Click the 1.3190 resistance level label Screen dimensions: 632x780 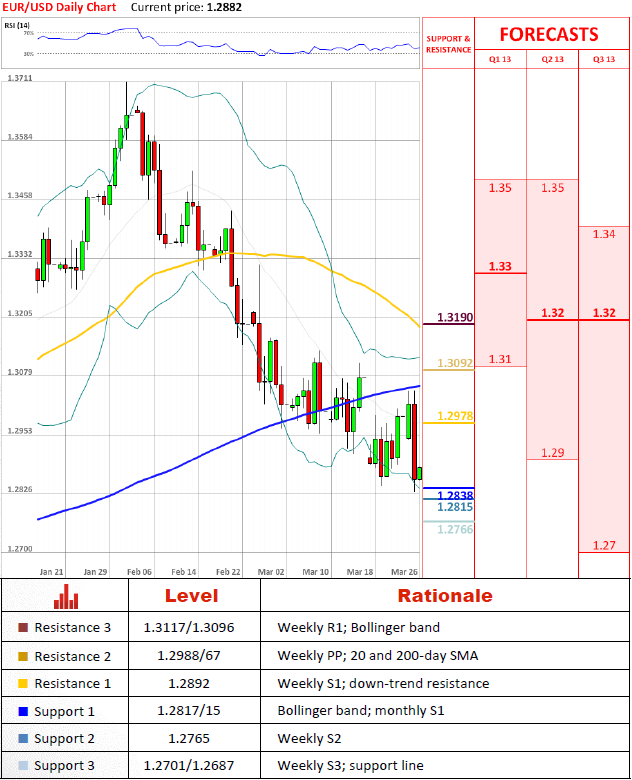(x=455, y=317)
